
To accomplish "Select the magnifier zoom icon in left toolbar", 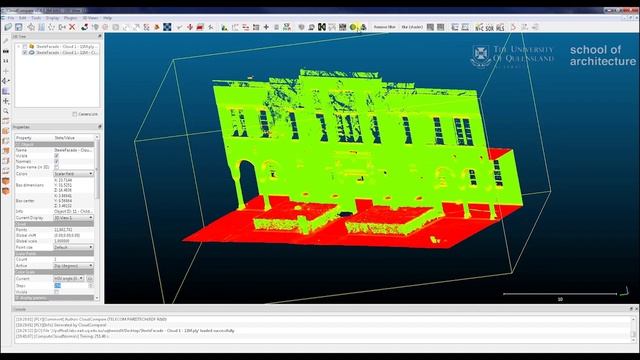I will [x=6, y=111].
